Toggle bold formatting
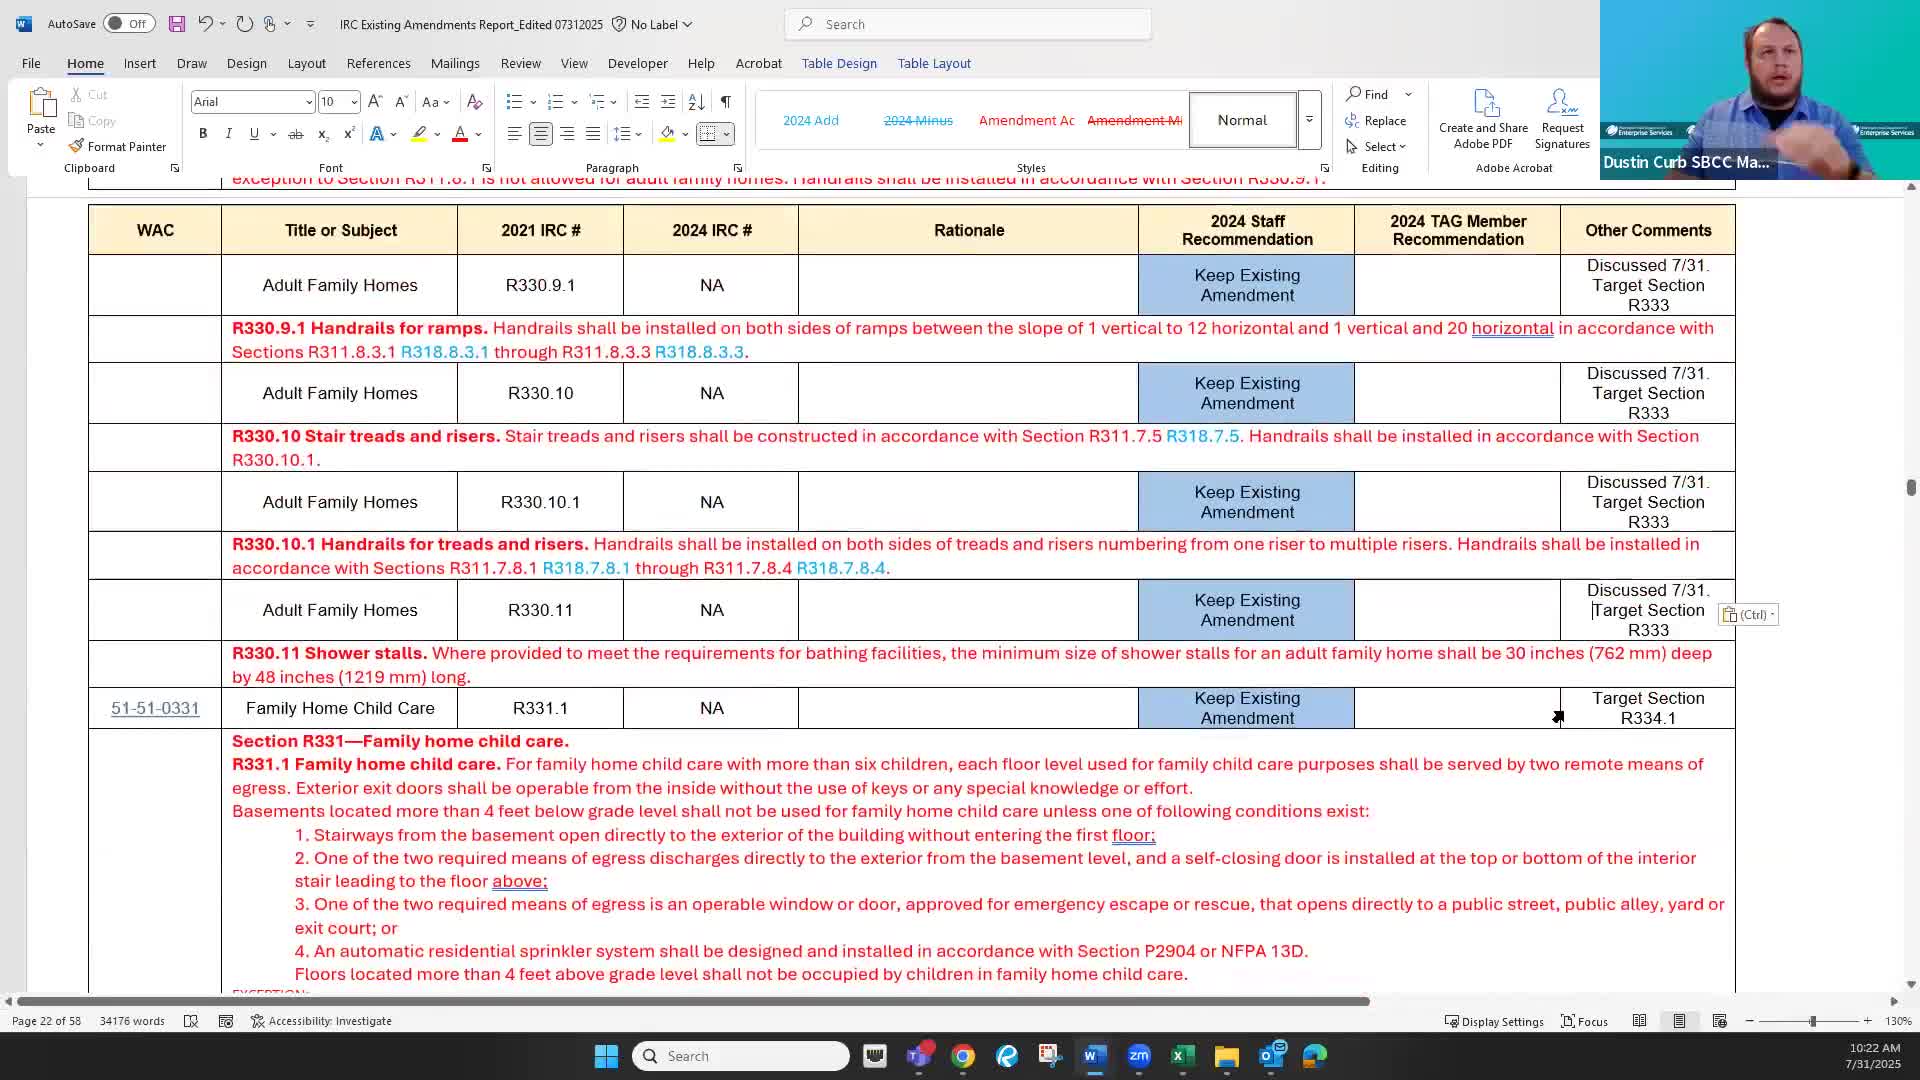The width and height of the screenshot is (1920, 1080). click(203, 133)
